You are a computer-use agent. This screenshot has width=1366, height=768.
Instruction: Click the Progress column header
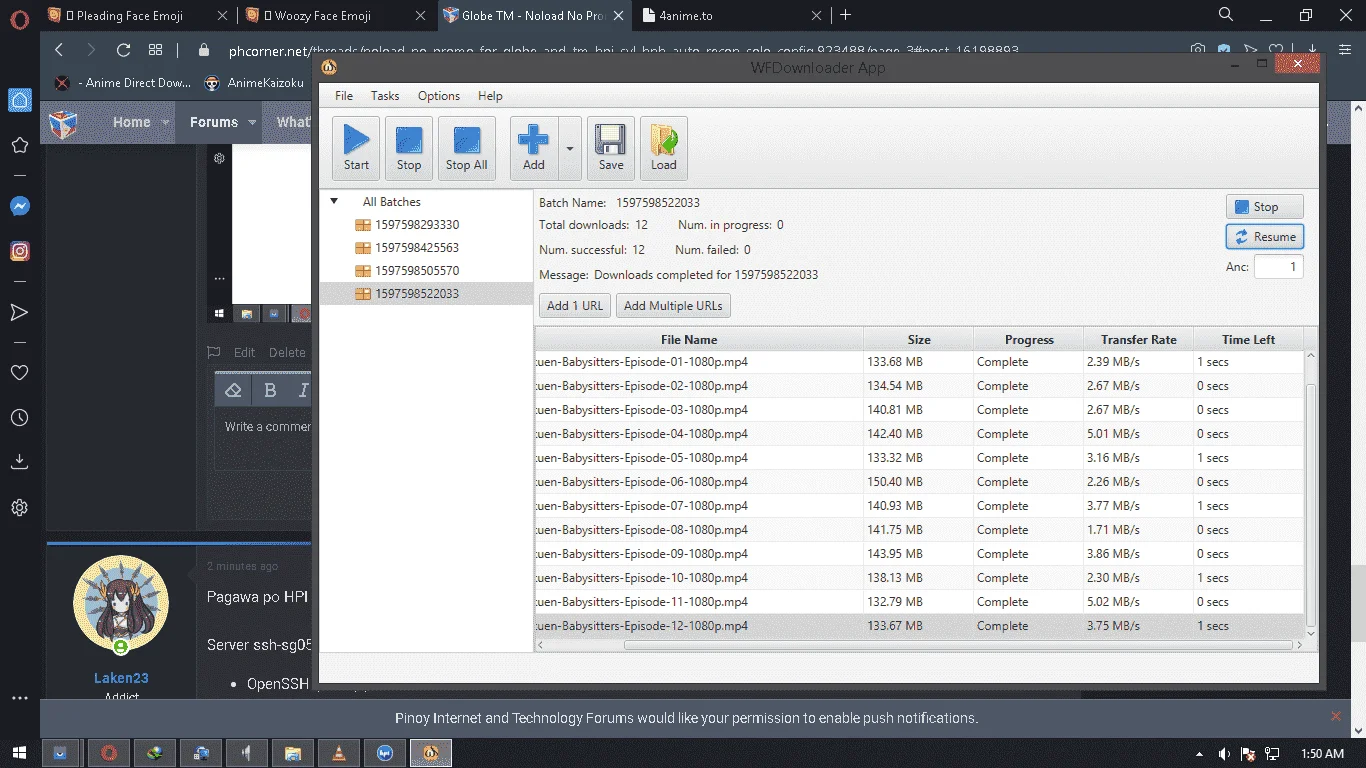pos(1029,340)
